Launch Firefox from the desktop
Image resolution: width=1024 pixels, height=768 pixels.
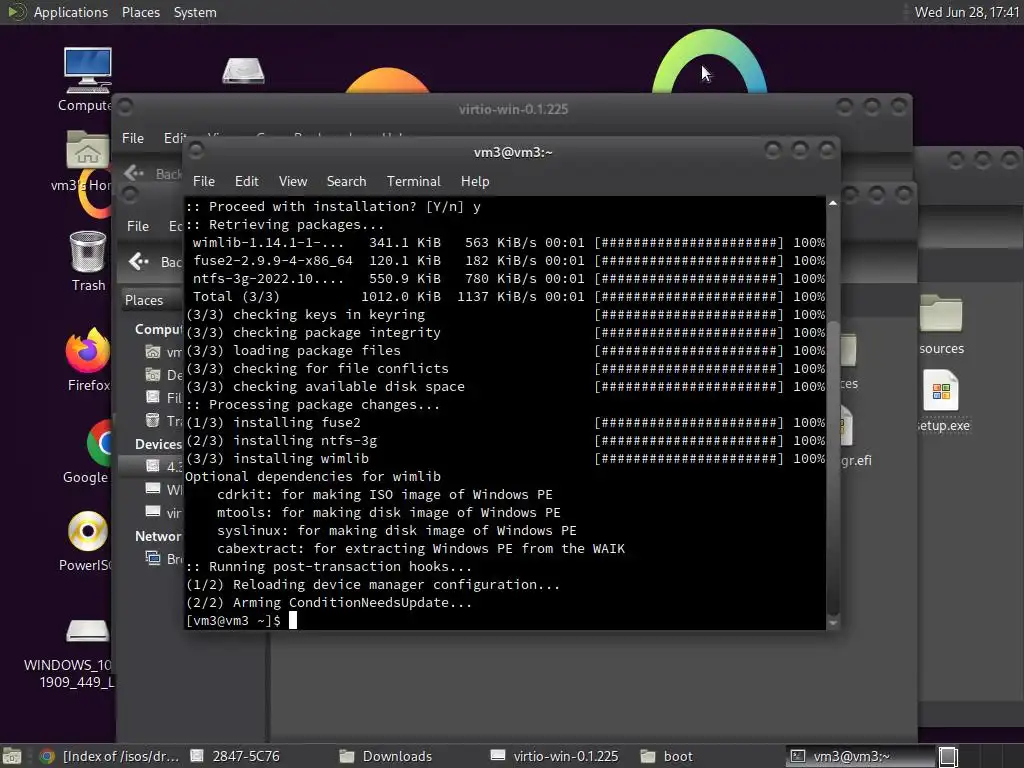coord(88,351)
